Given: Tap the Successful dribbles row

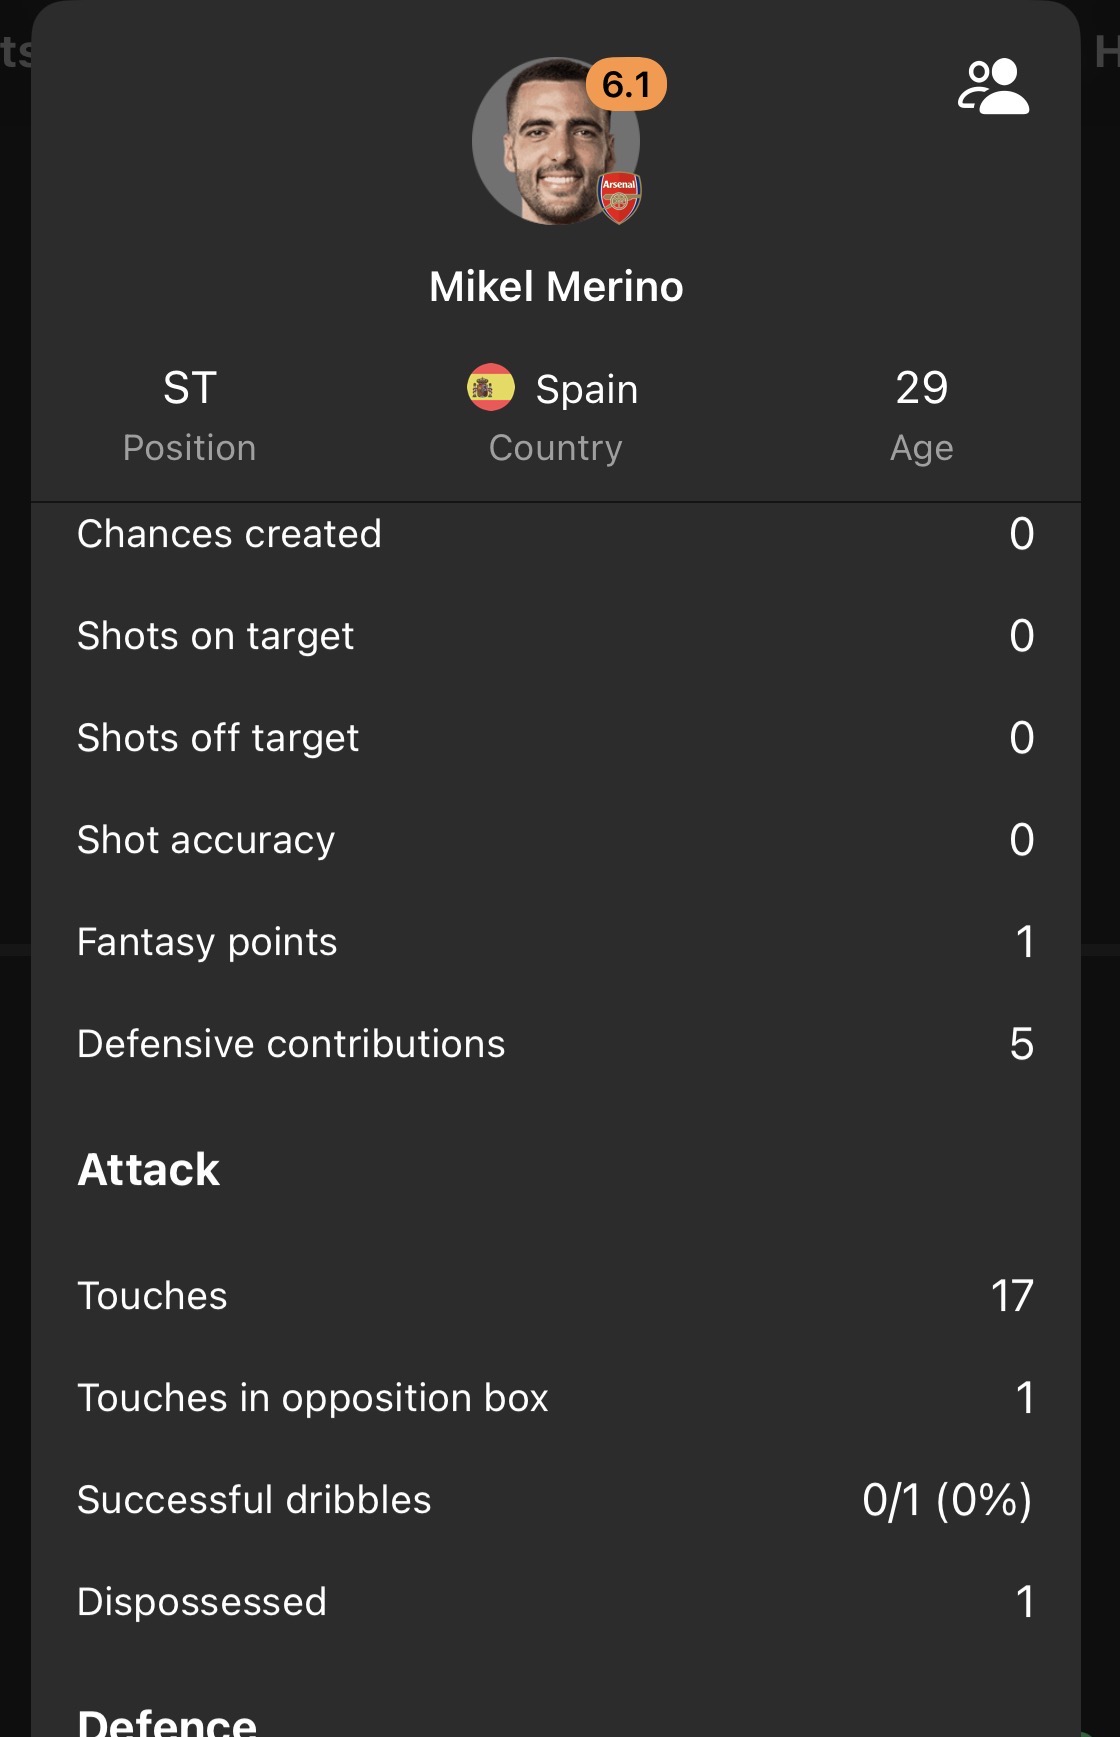Looking at the screenshot, I should (556, 1500).
